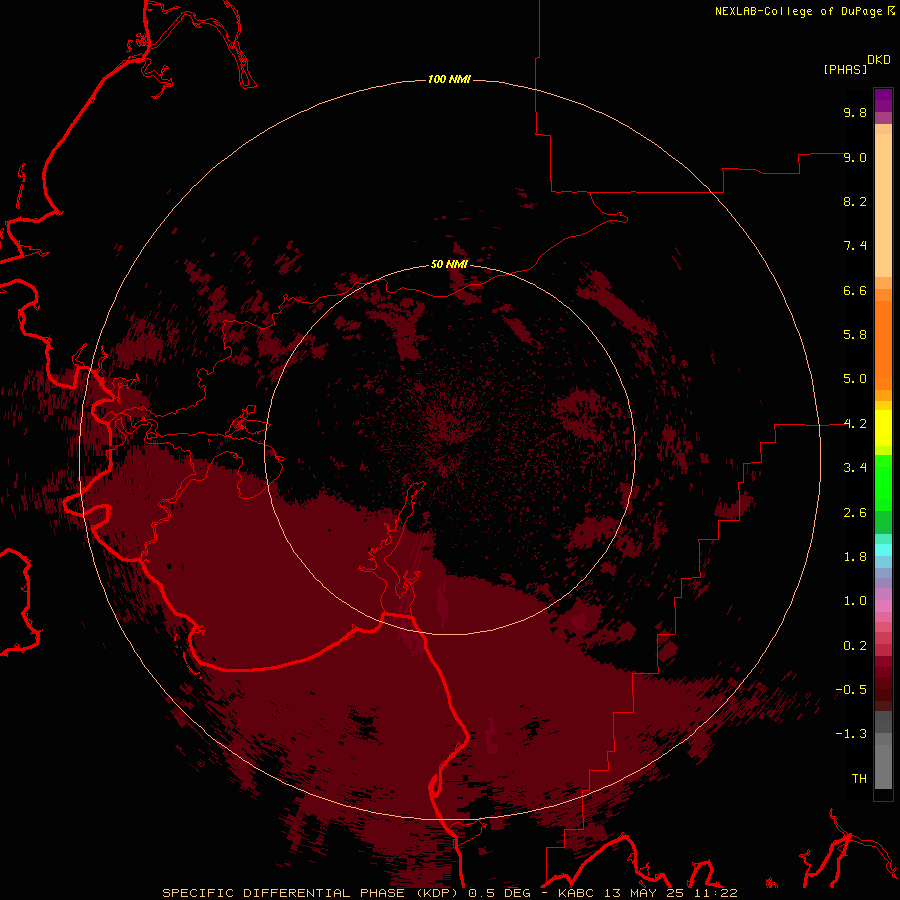Click the NEXLAB-College of DuPage watermark text
Viewport: 900px width, 900px height.
pyautogui.click(x=798, y=11)
